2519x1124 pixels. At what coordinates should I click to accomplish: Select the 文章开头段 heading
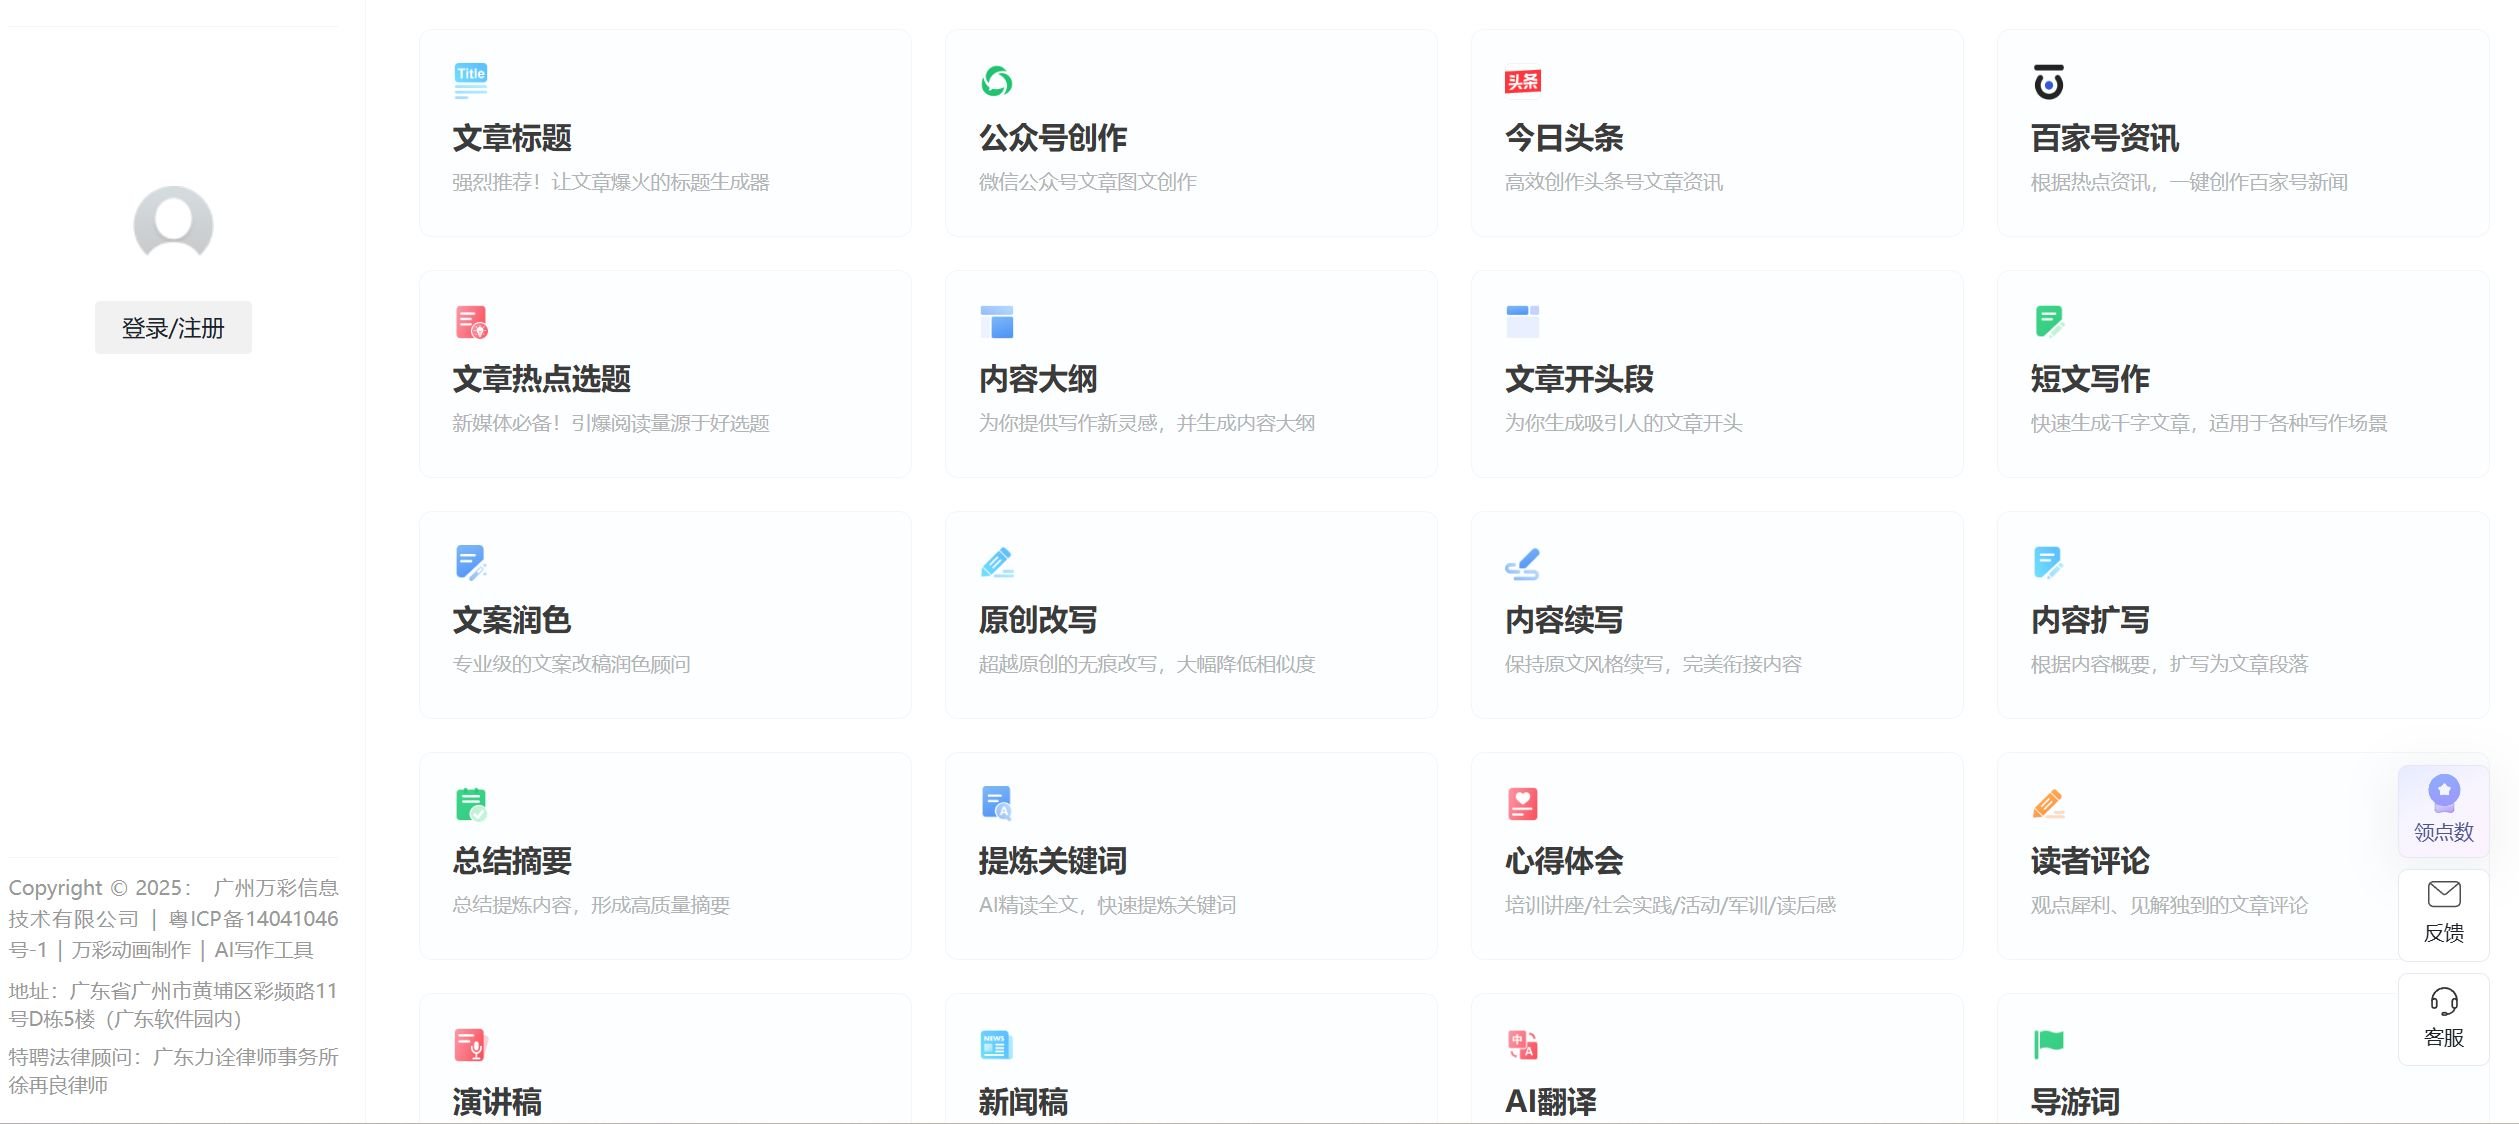click(x=1579, y=379)
